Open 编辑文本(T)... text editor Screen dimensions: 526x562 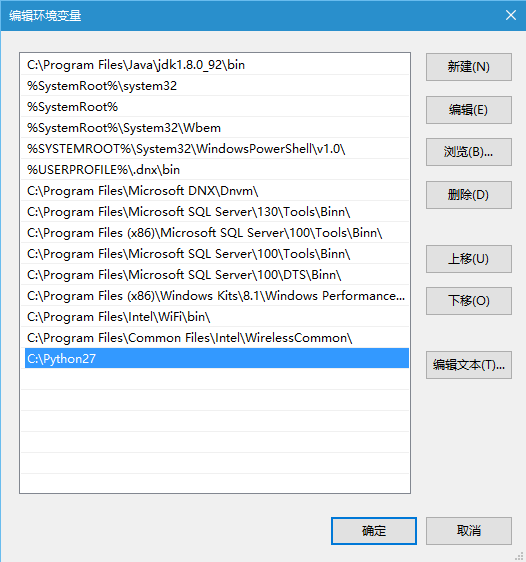point(469,365)
